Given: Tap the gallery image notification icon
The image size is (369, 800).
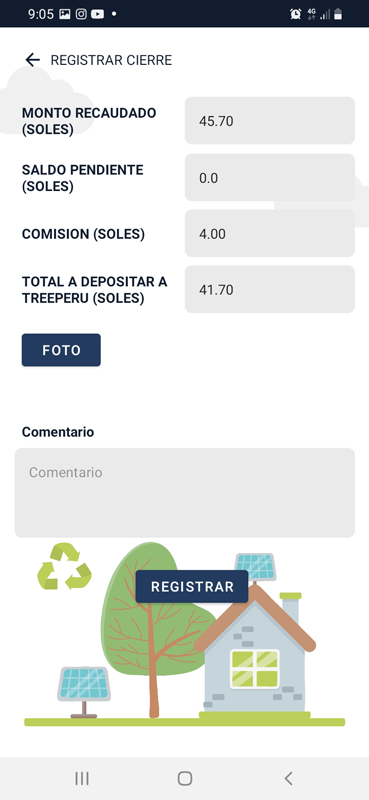Looking at the screenshot, I should coord(64,14).
